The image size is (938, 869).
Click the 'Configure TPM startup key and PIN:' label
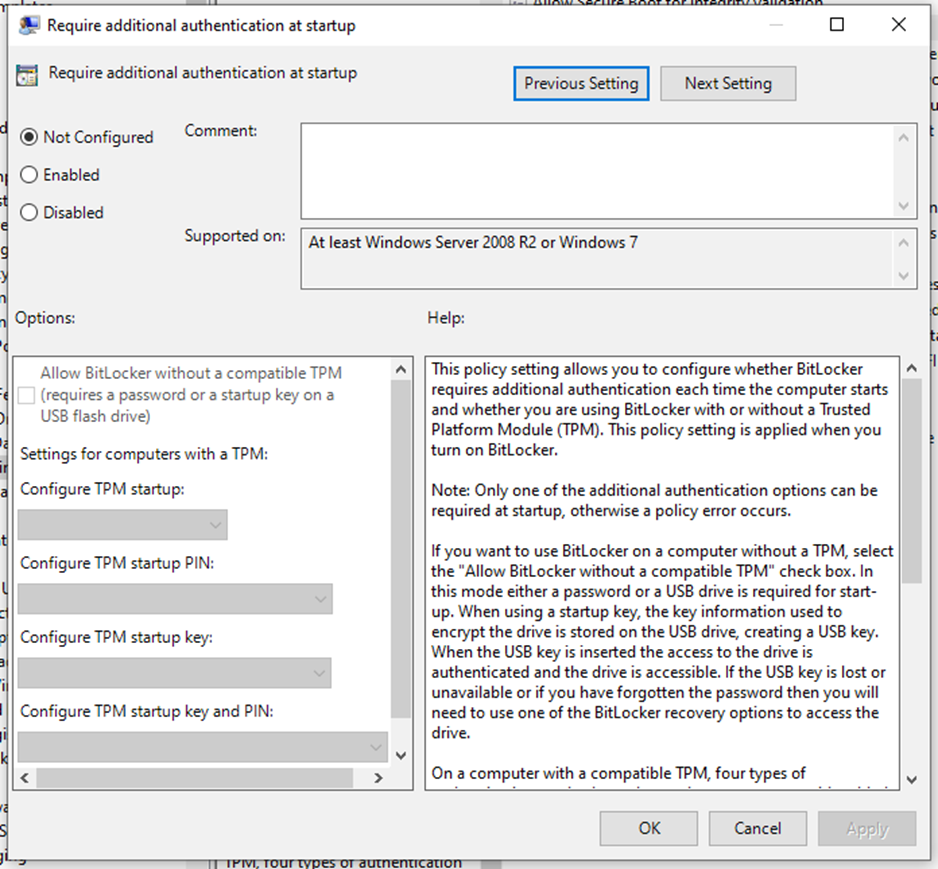tap(147, 711)
